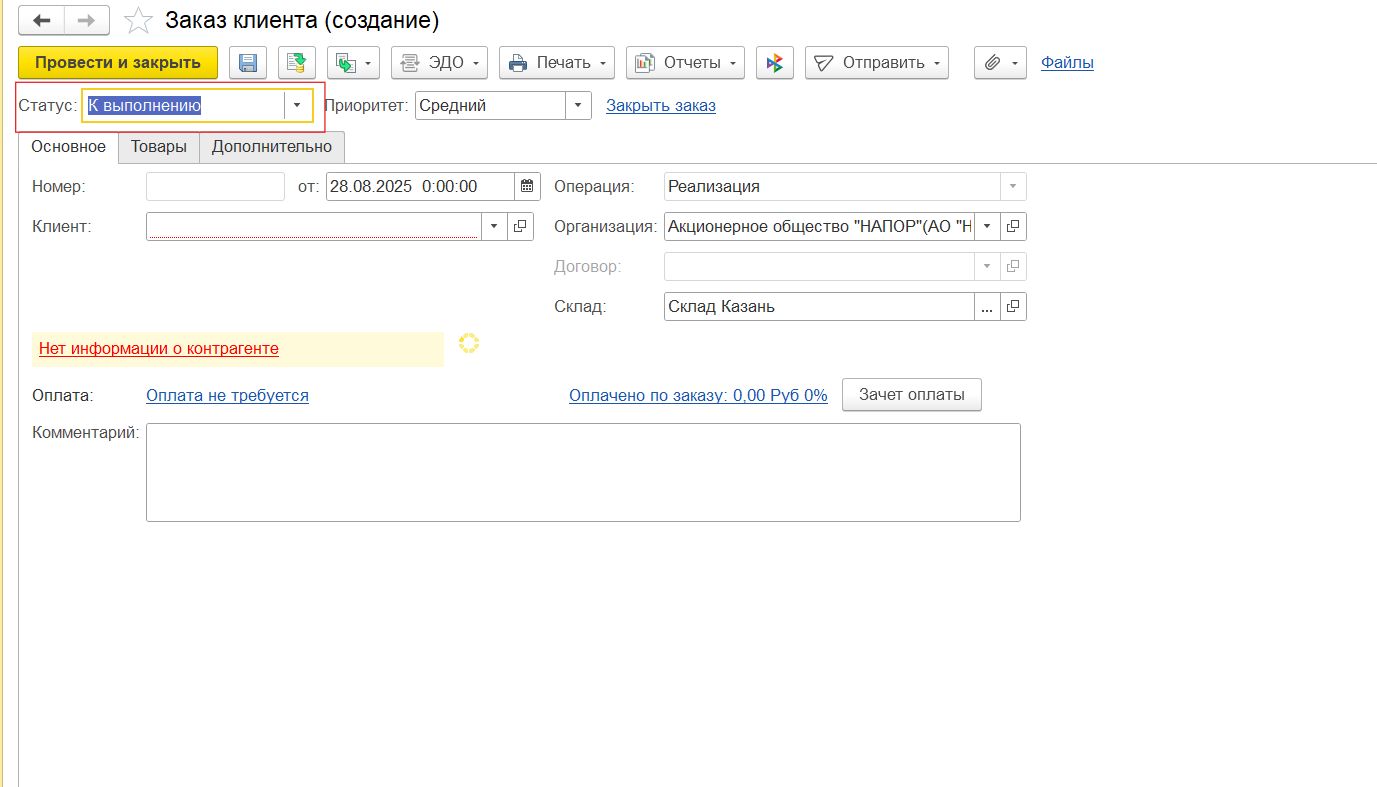Open calendar picker for order date
Image resolution: width=1377 pixels, height=787 pixels.
click(527, 186)
